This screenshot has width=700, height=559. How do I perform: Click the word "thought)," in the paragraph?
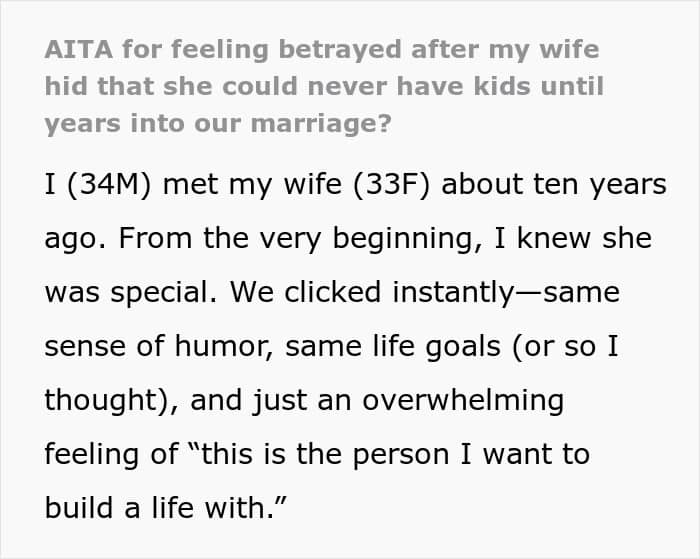pos(112,400)
